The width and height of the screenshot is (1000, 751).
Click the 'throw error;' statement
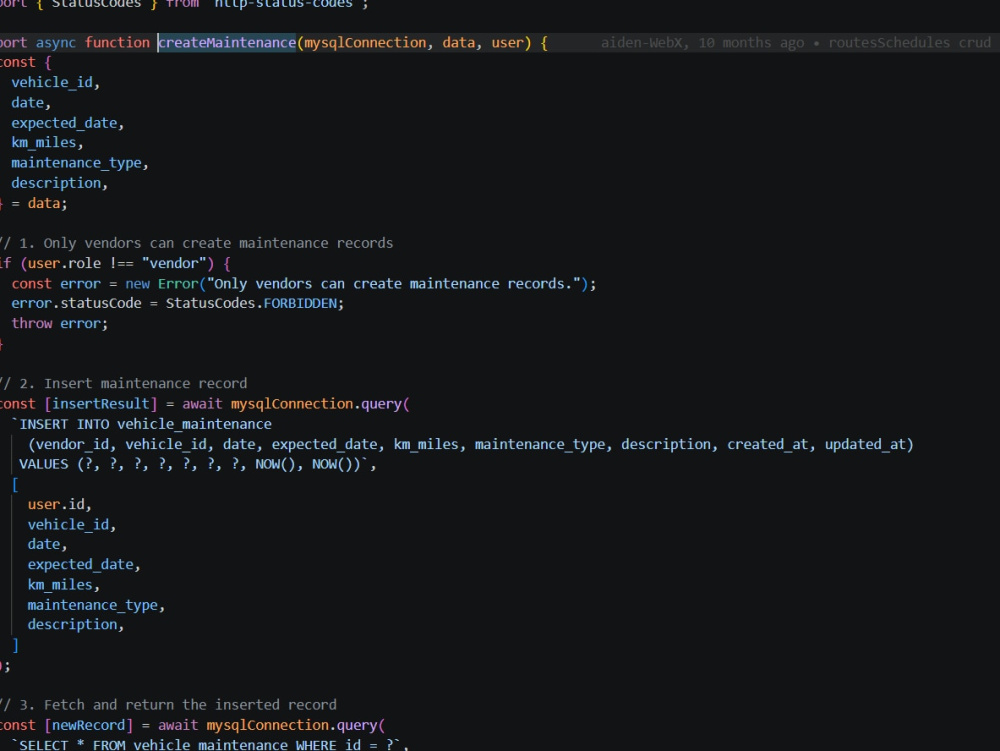tap(59, 323)
